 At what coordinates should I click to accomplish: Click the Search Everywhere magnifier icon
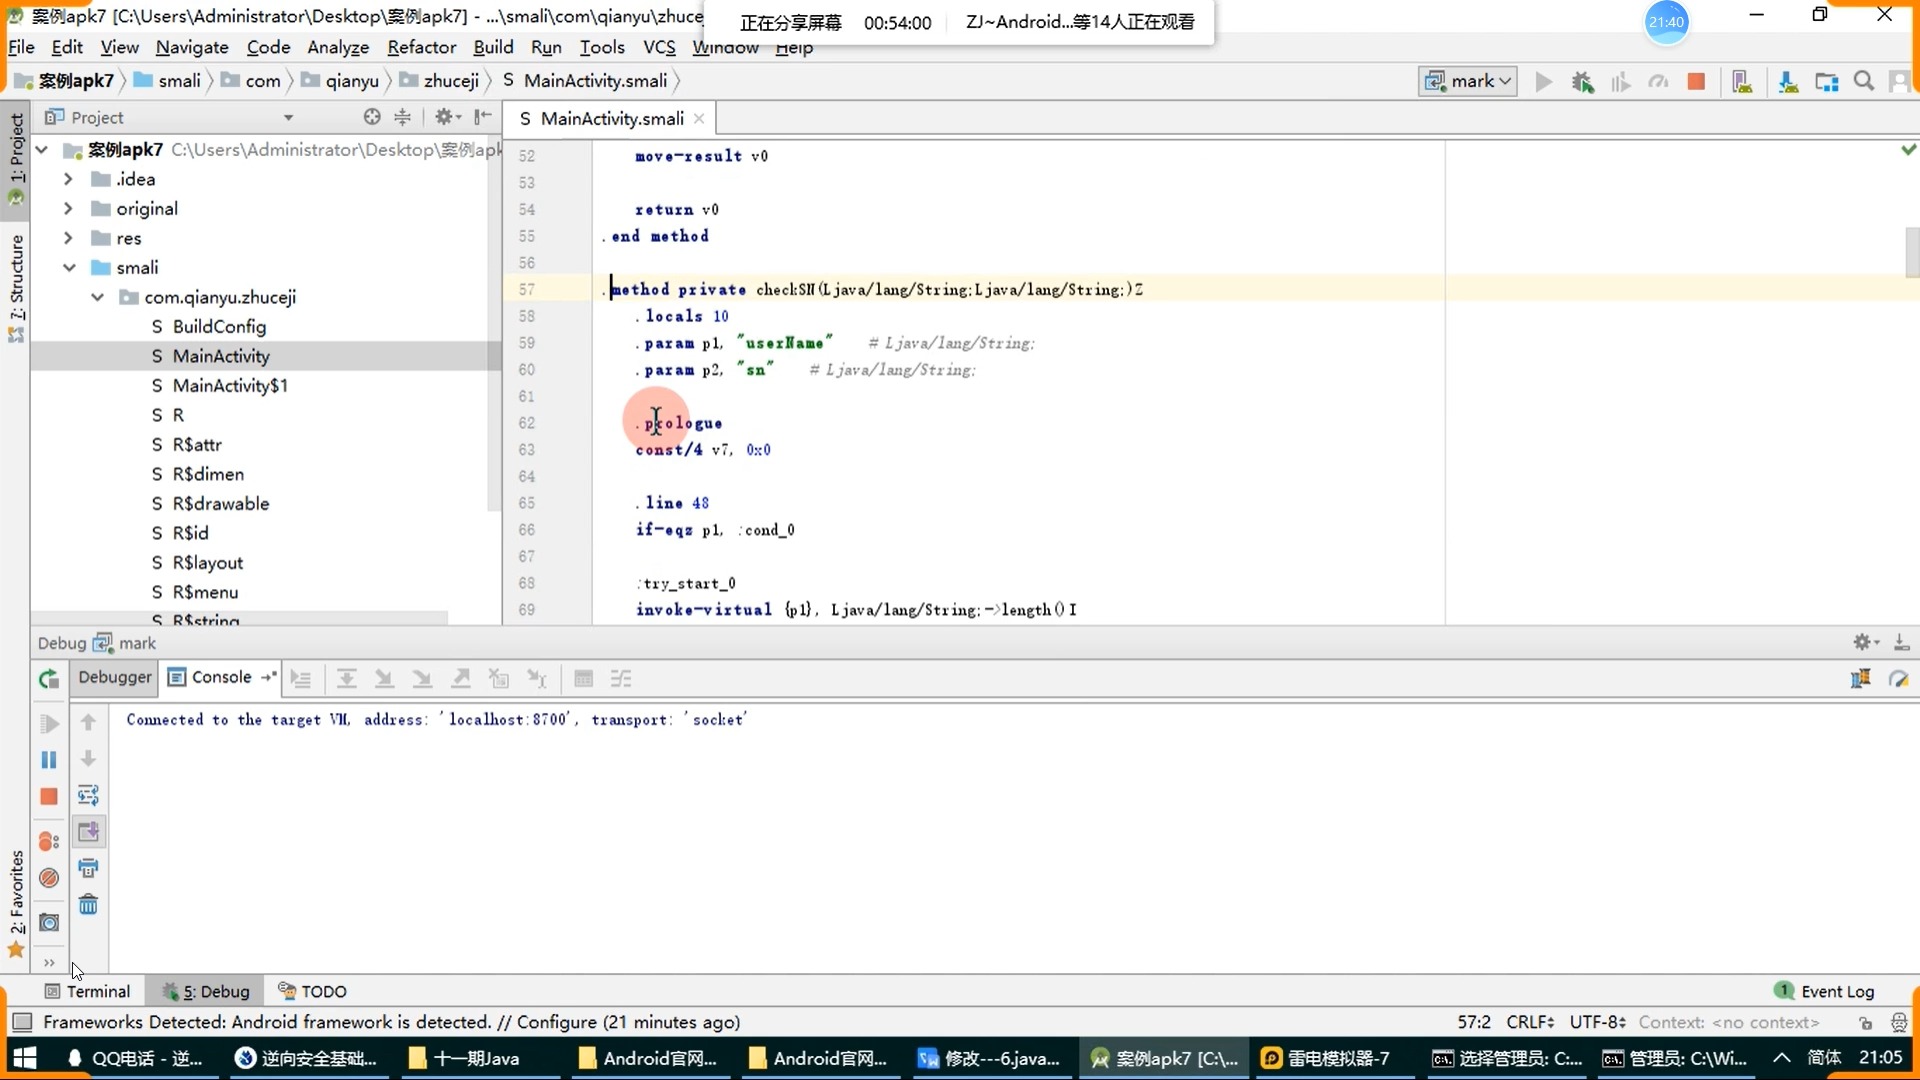click(x=1864, y=82)
